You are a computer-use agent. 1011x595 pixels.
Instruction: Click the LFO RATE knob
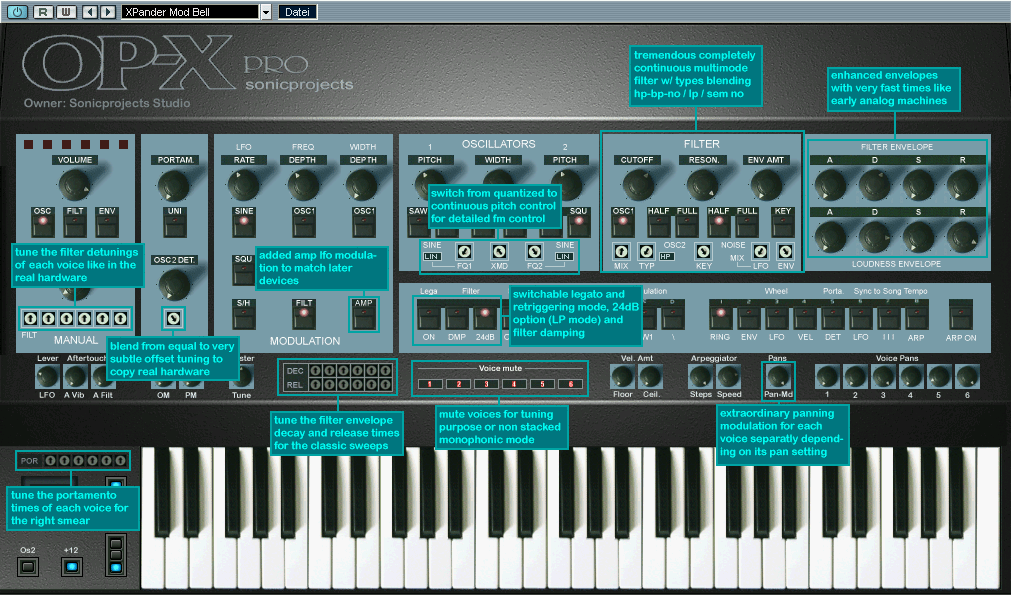[243, 186]
